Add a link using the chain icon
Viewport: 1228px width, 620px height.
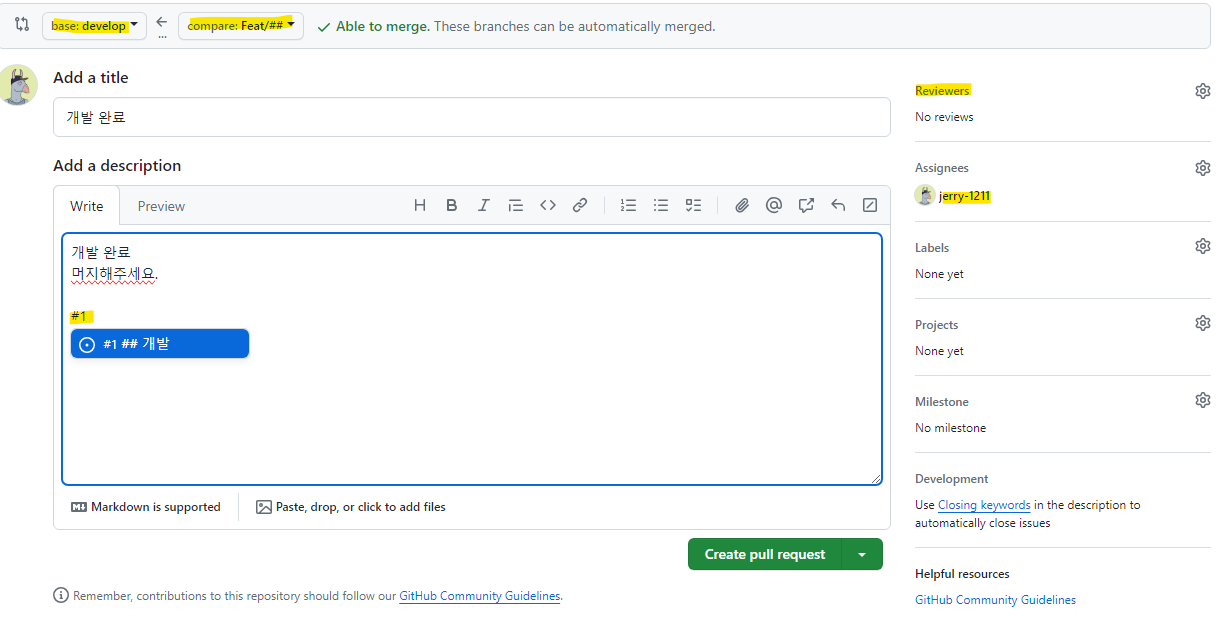[580, 205]
